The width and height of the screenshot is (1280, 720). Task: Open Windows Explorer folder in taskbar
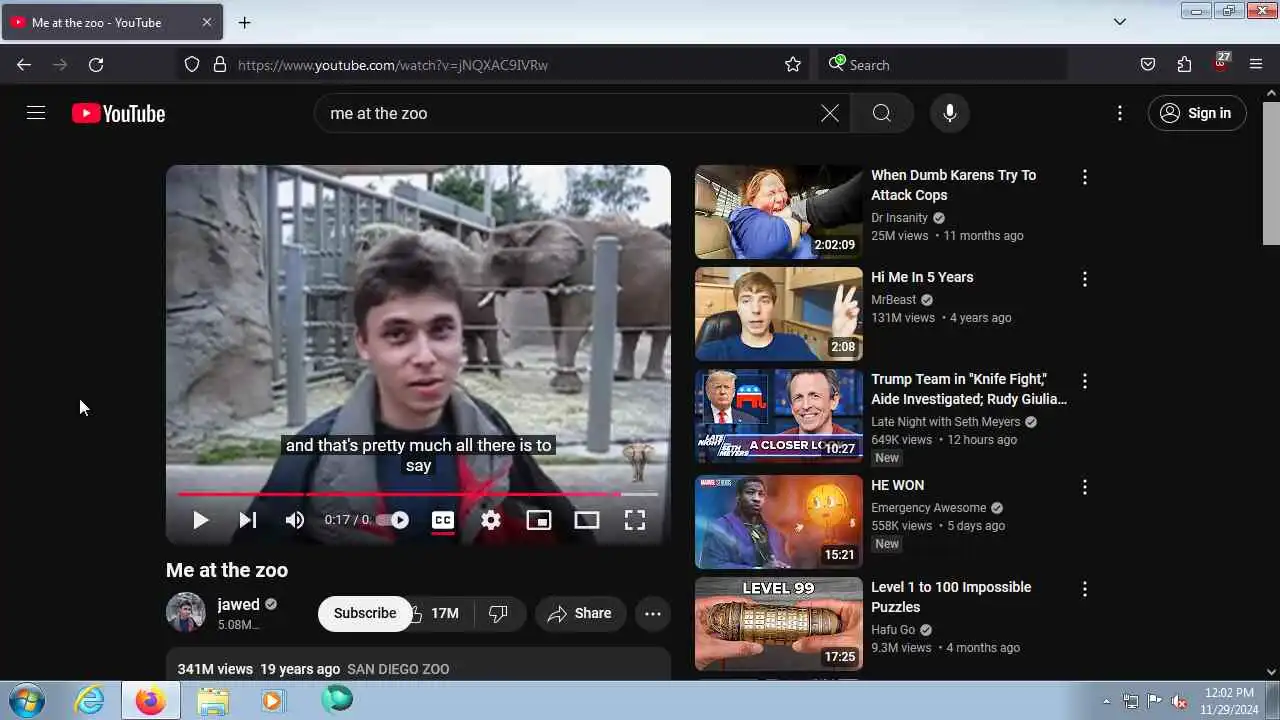[x=212, y=700]
